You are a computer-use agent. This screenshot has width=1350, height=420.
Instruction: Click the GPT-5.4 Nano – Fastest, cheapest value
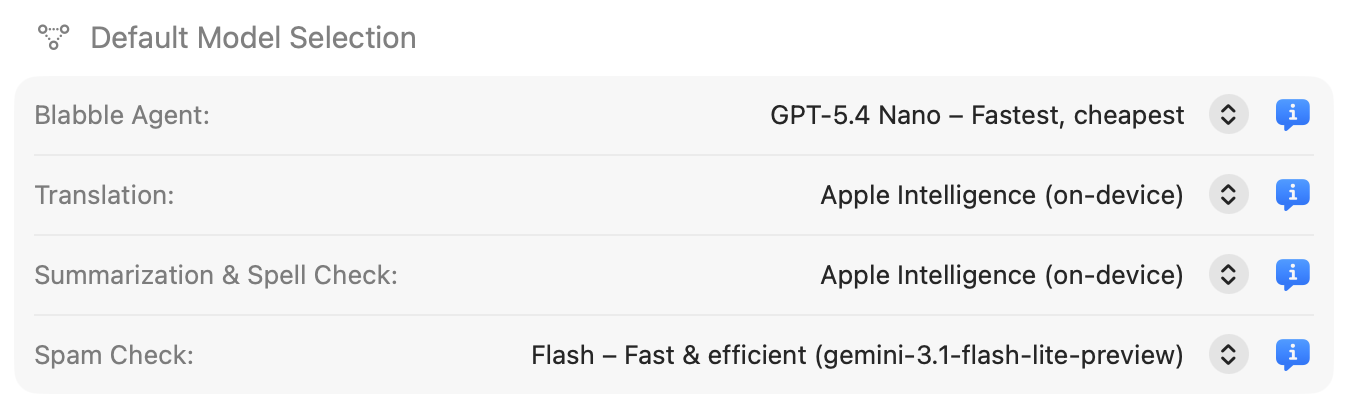click(x=977, y=115)
